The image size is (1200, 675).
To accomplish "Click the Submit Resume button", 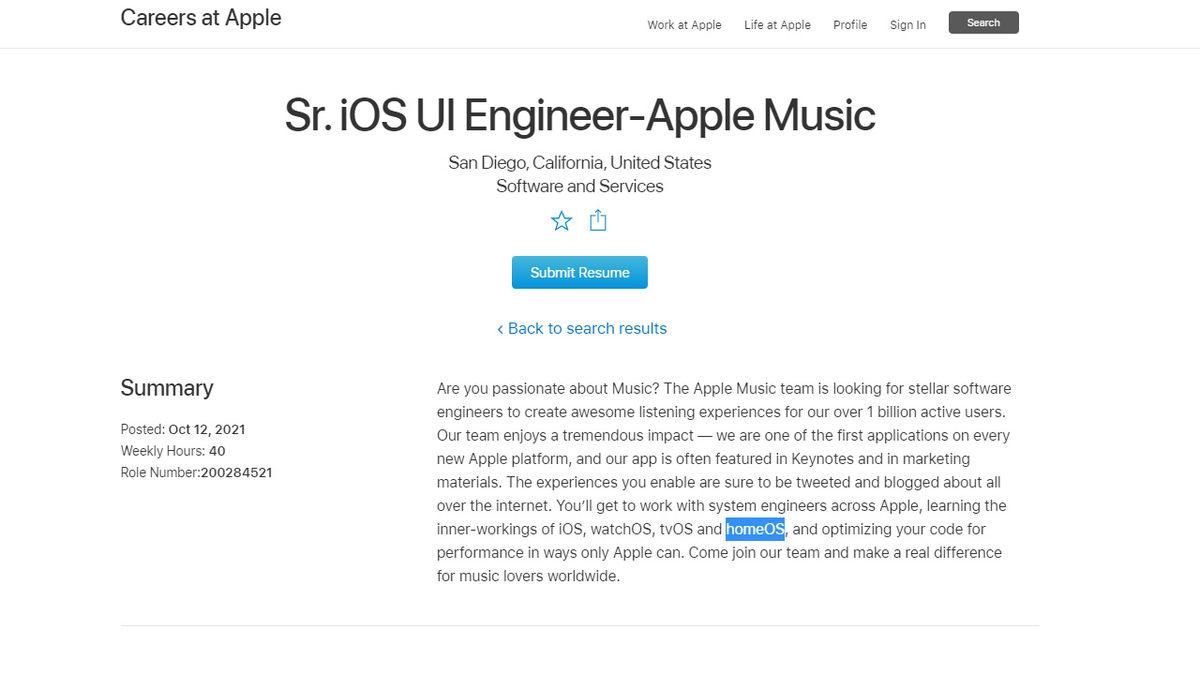I will point(579,271).
